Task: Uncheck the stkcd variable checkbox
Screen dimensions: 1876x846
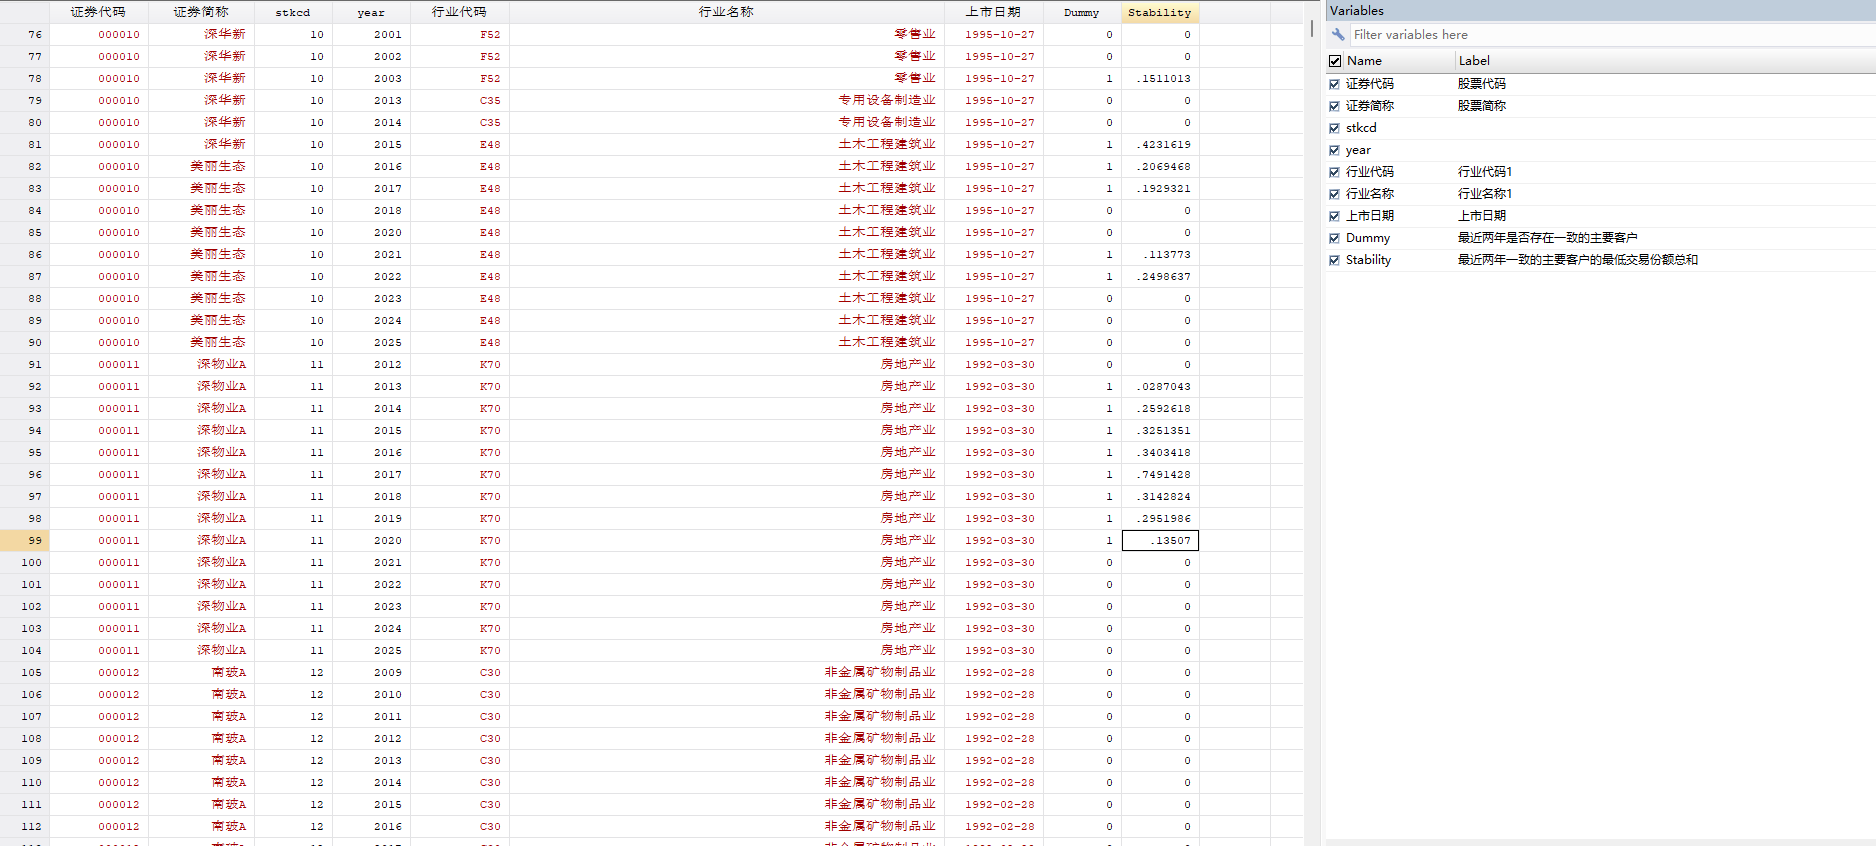Action: click(x=1334, y=128)
